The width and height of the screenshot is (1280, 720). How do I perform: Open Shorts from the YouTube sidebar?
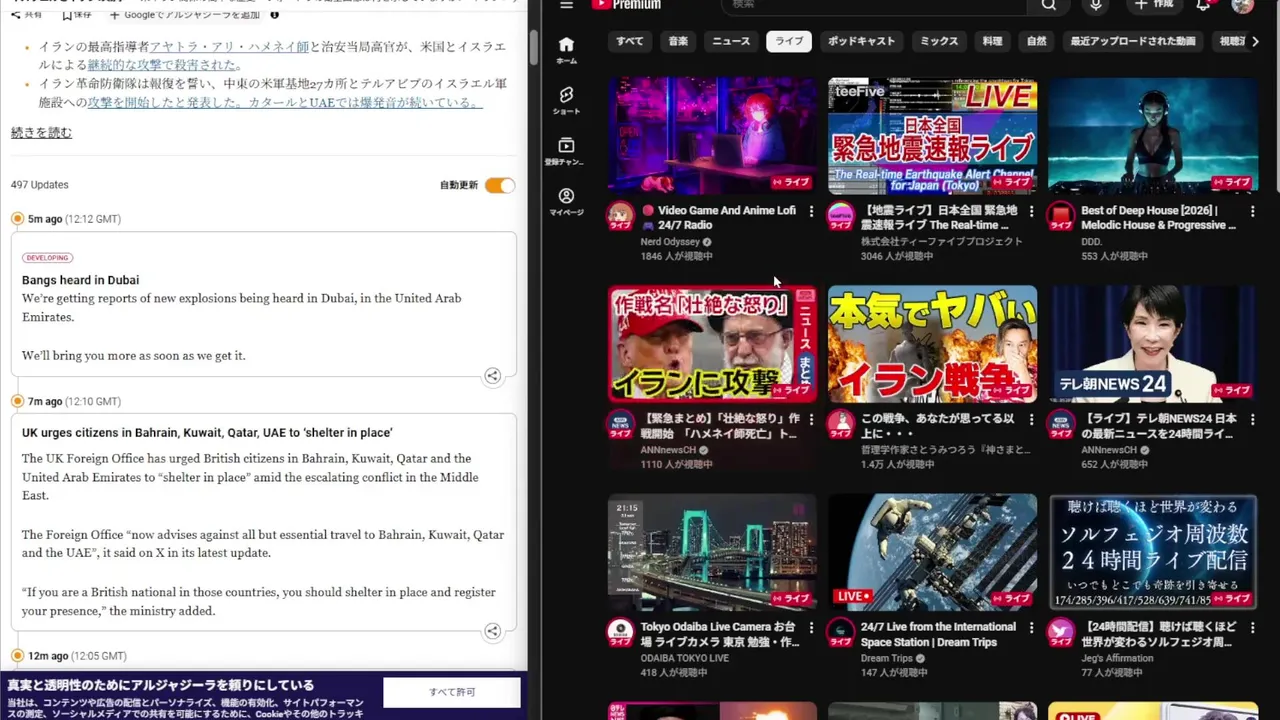coord(566,100)
